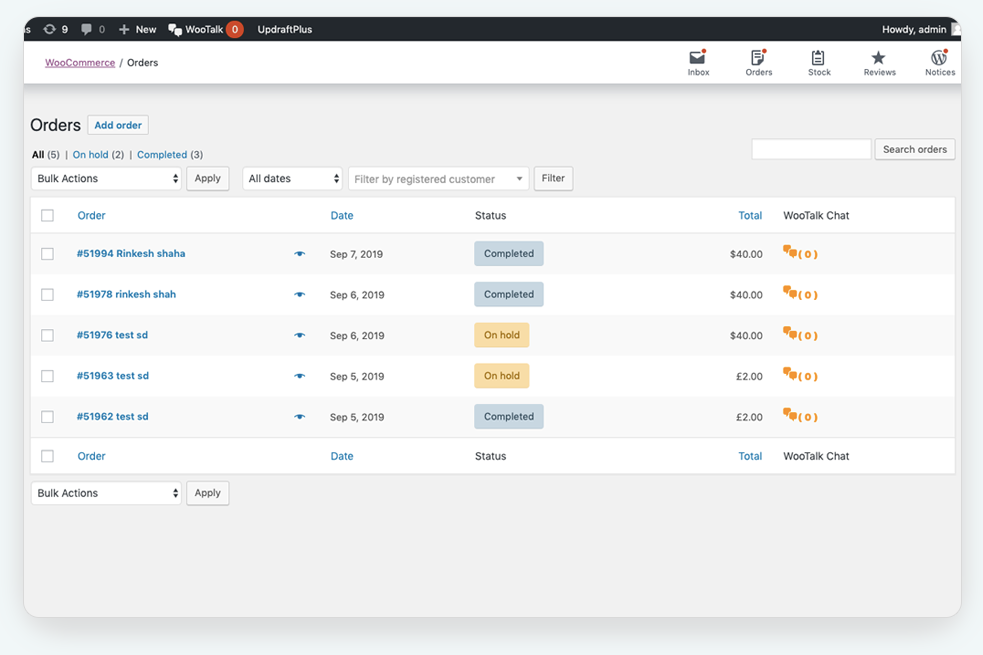Screen dimensions: 983x655
Task: Click inside the search orders field
Action: tap(810, 148)
